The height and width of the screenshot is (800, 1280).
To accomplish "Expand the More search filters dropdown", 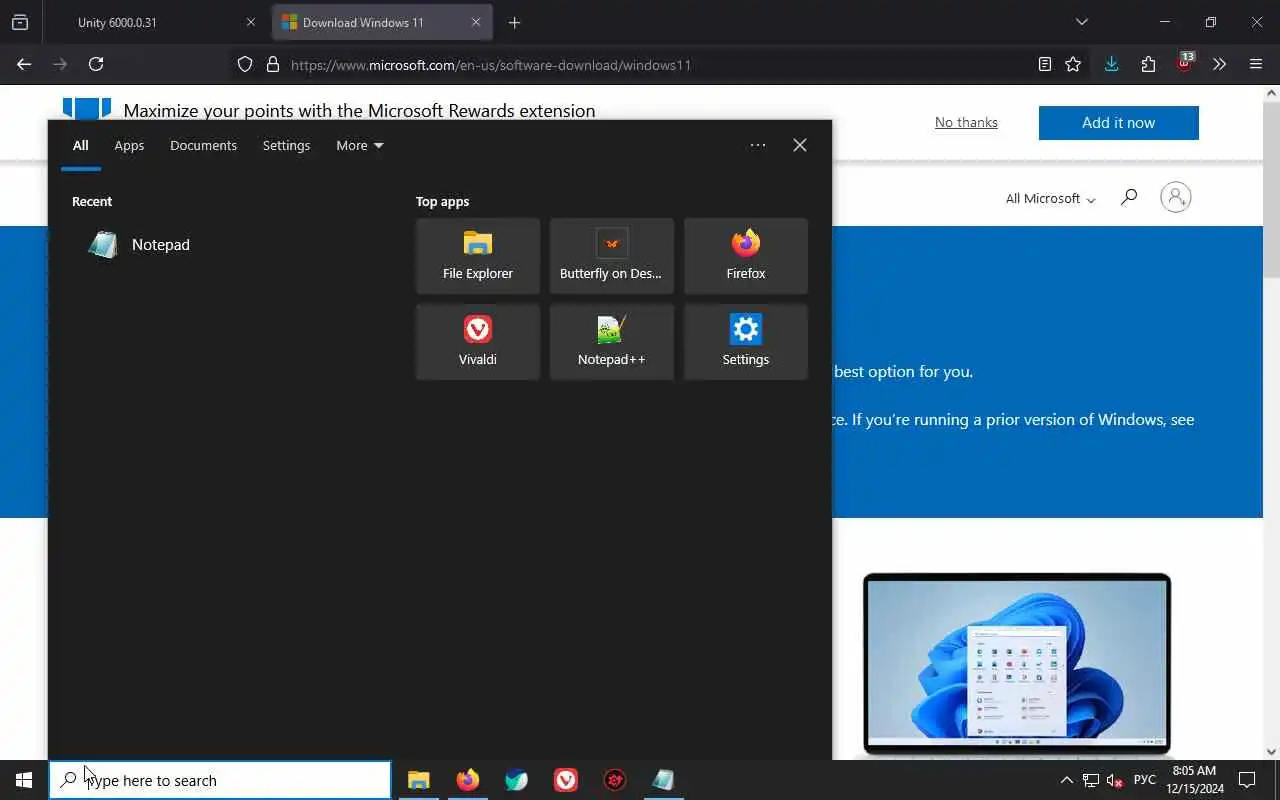I will click(x=360, y=145).
